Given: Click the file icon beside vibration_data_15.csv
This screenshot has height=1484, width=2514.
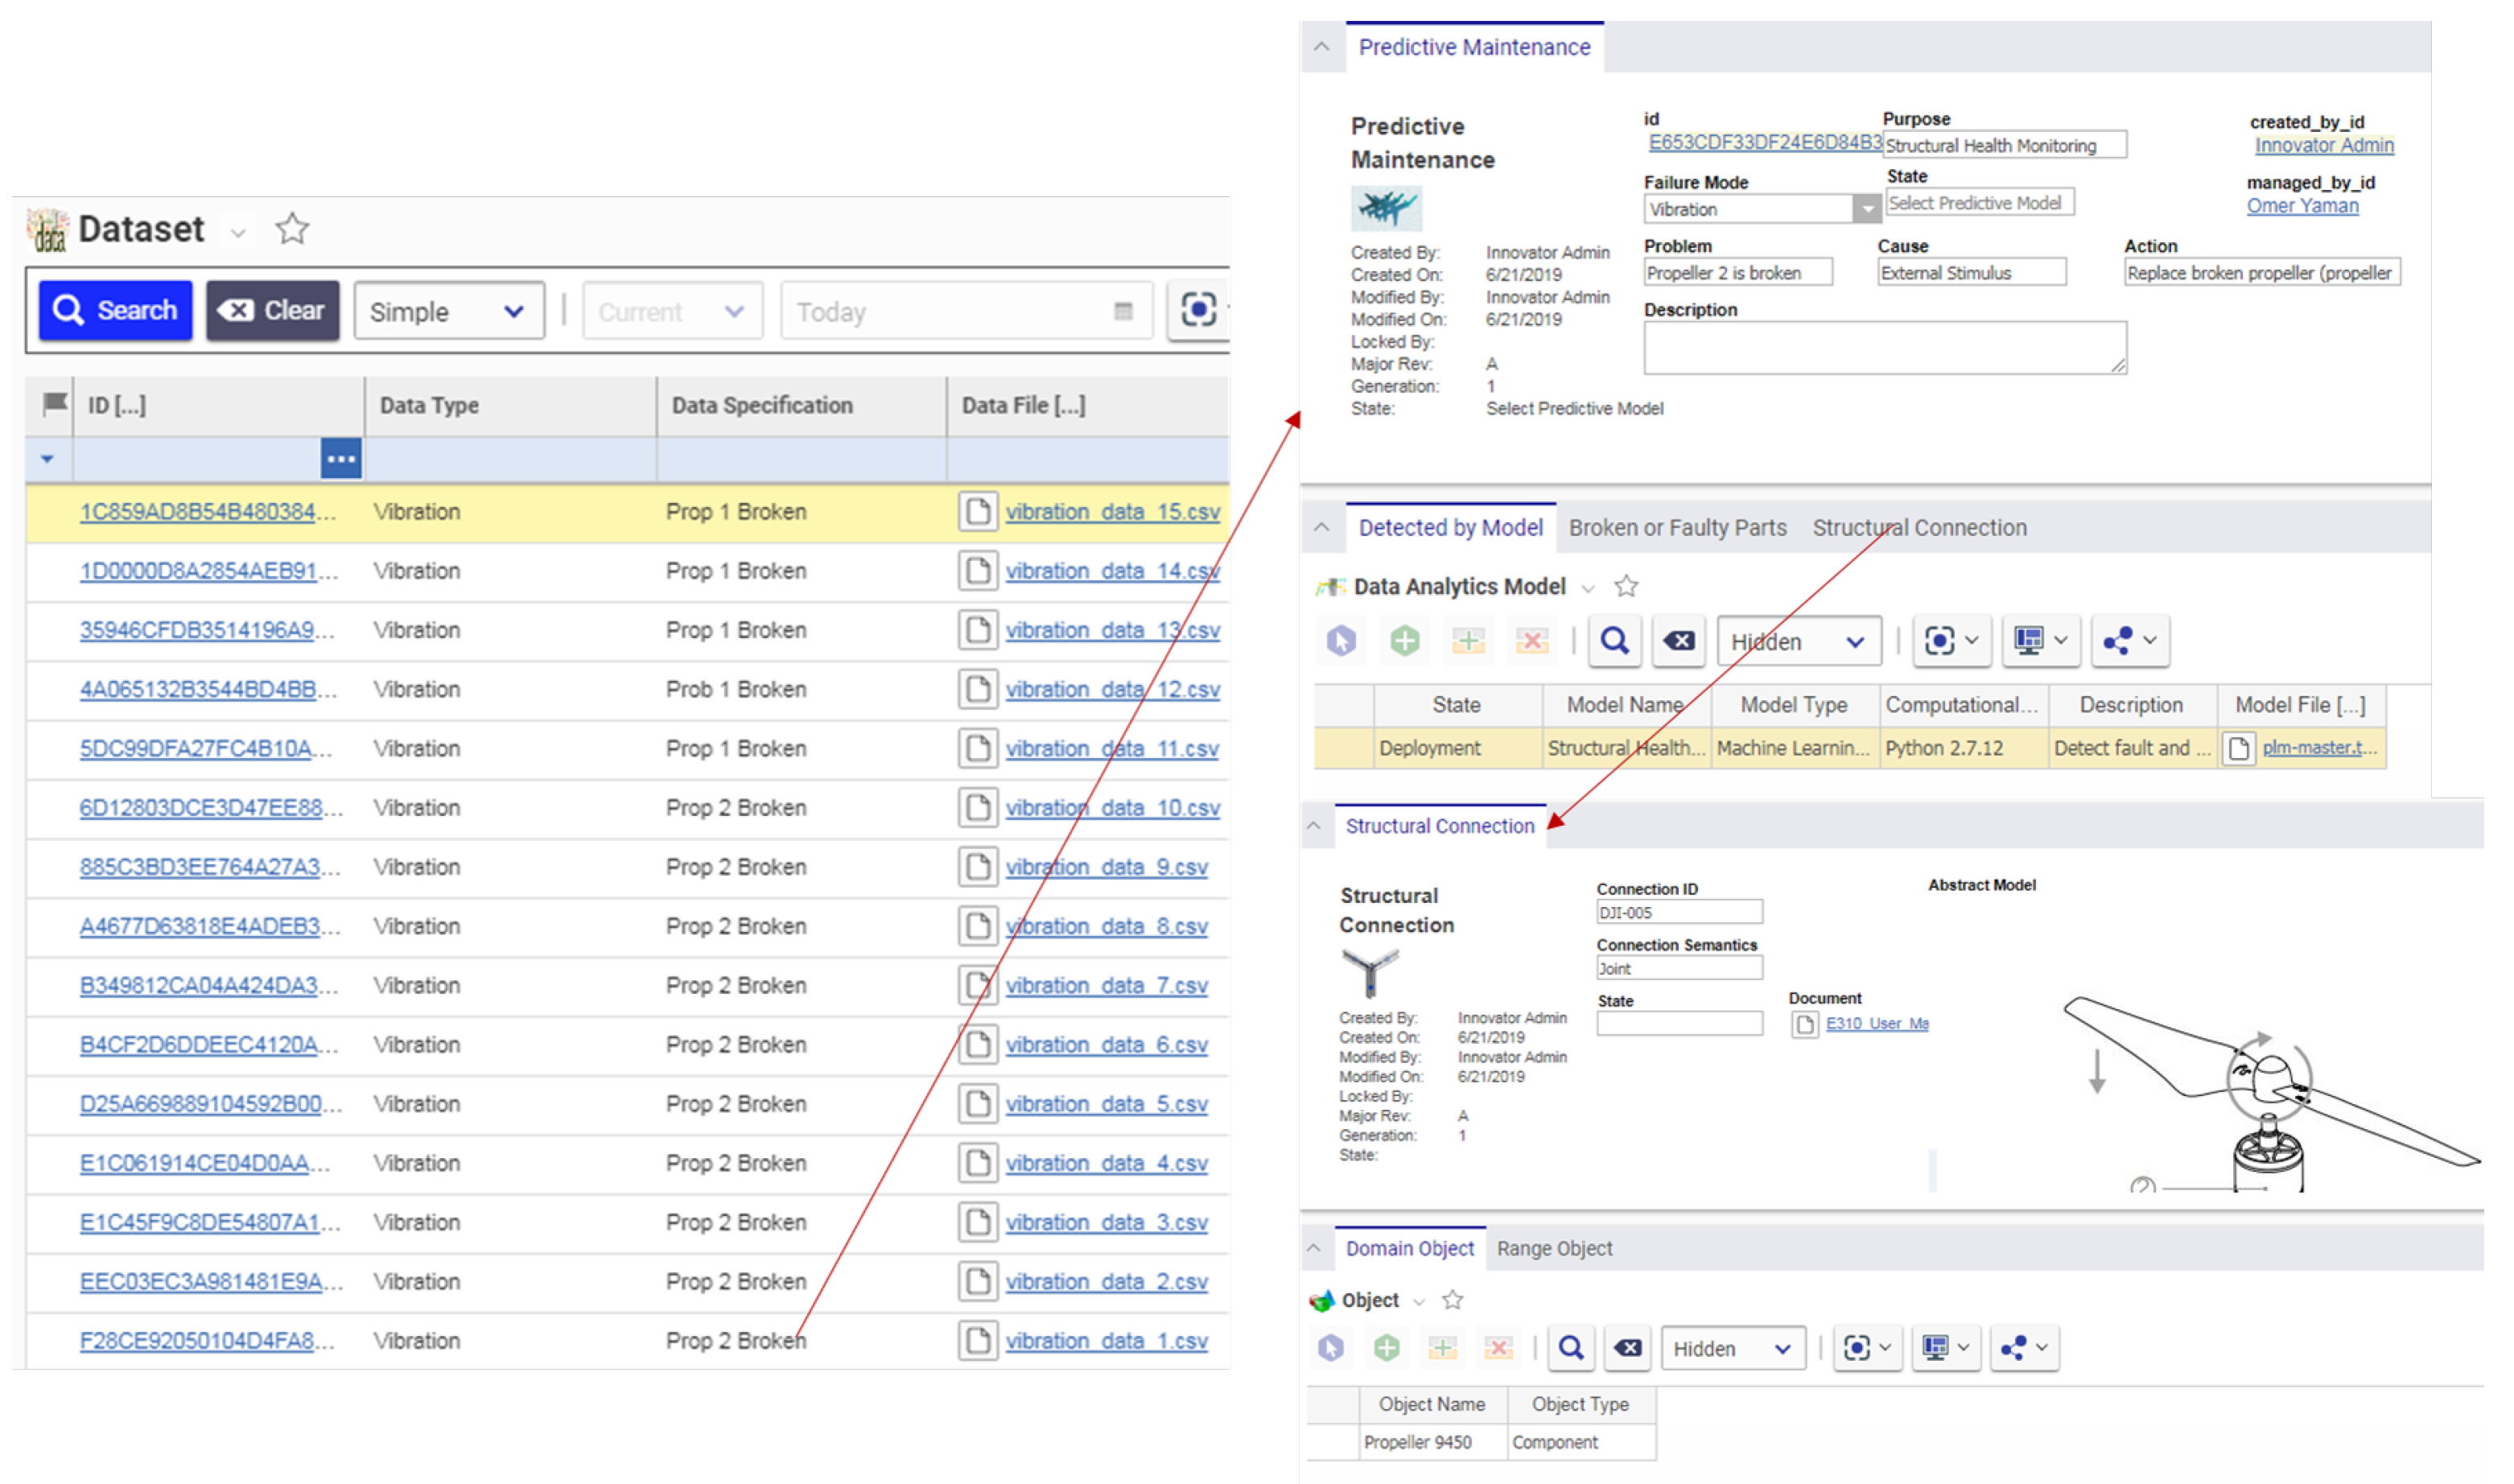Looking at the screenshot, I should pos(977,512).
